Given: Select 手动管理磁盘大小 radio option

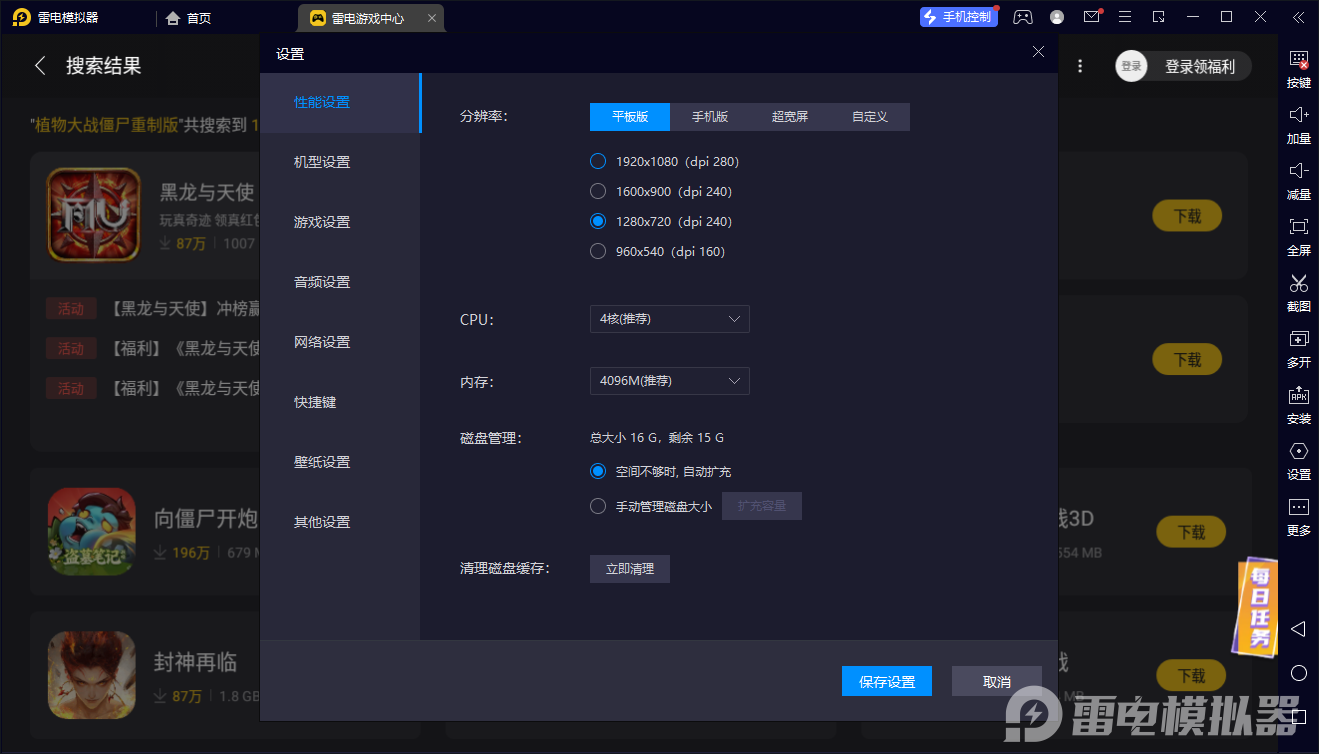Looking at the screenshot, I should [x=598, y=506].
